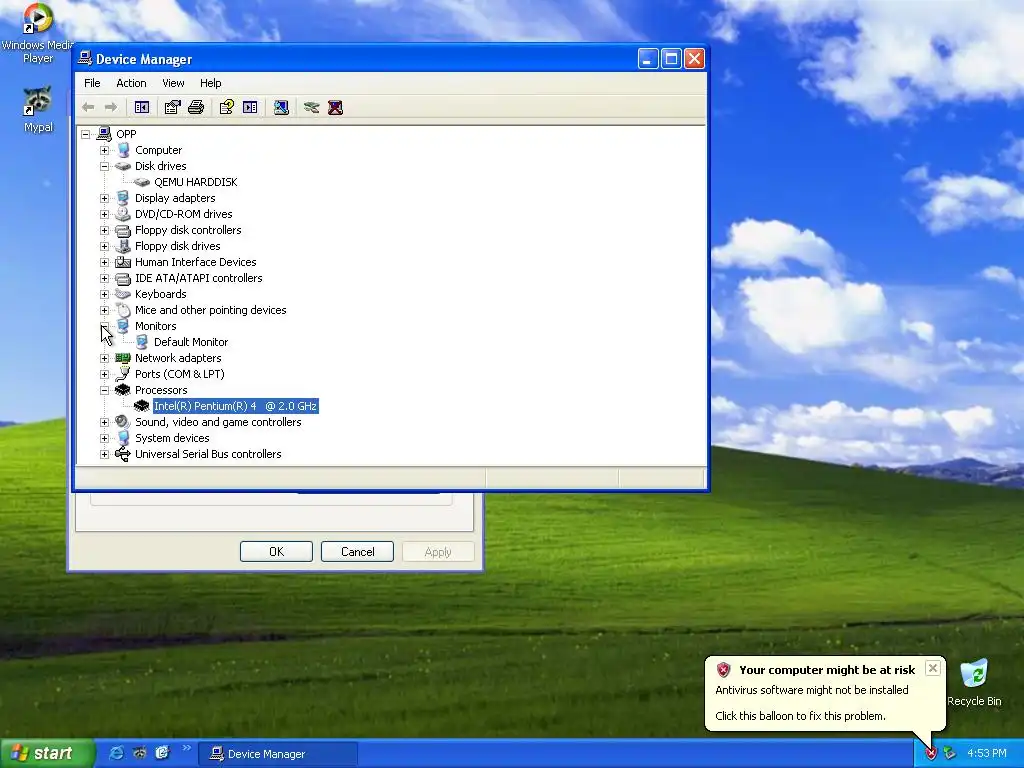Click the Floppy disk controllers icon
The image size is (1024, 768).
123,230
